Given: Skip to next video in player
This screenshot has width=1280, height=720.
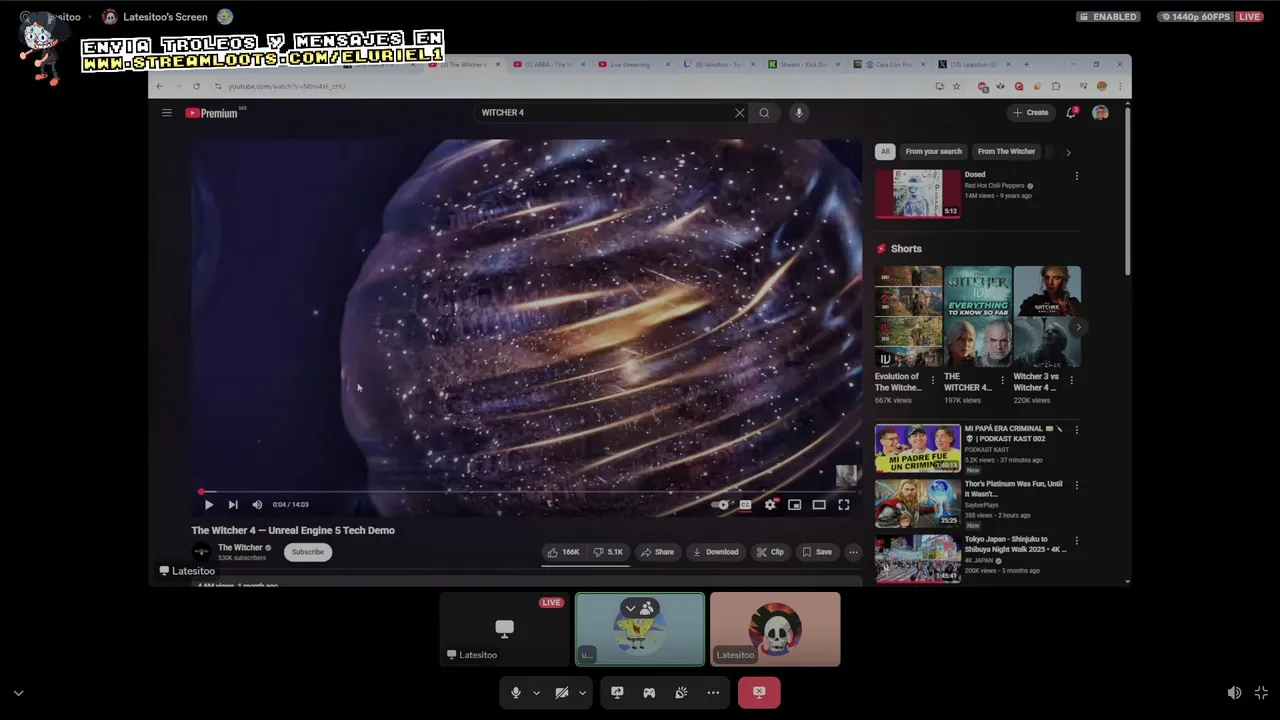Looking at the screenshot, I should click(233, 505).
